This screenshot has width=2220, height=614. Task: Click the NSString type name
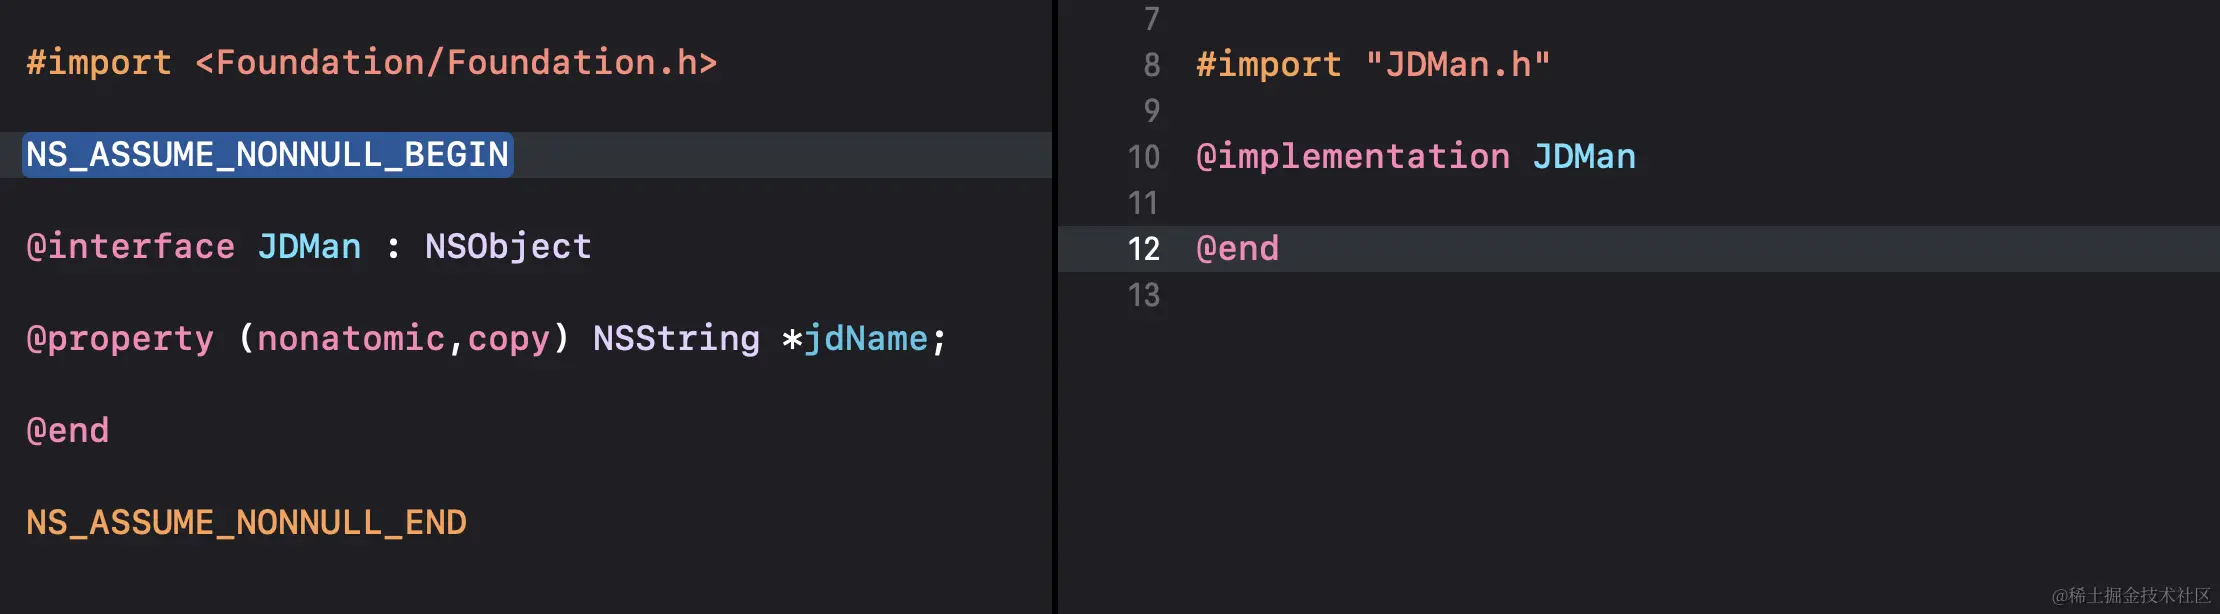(x=676, y=339)
